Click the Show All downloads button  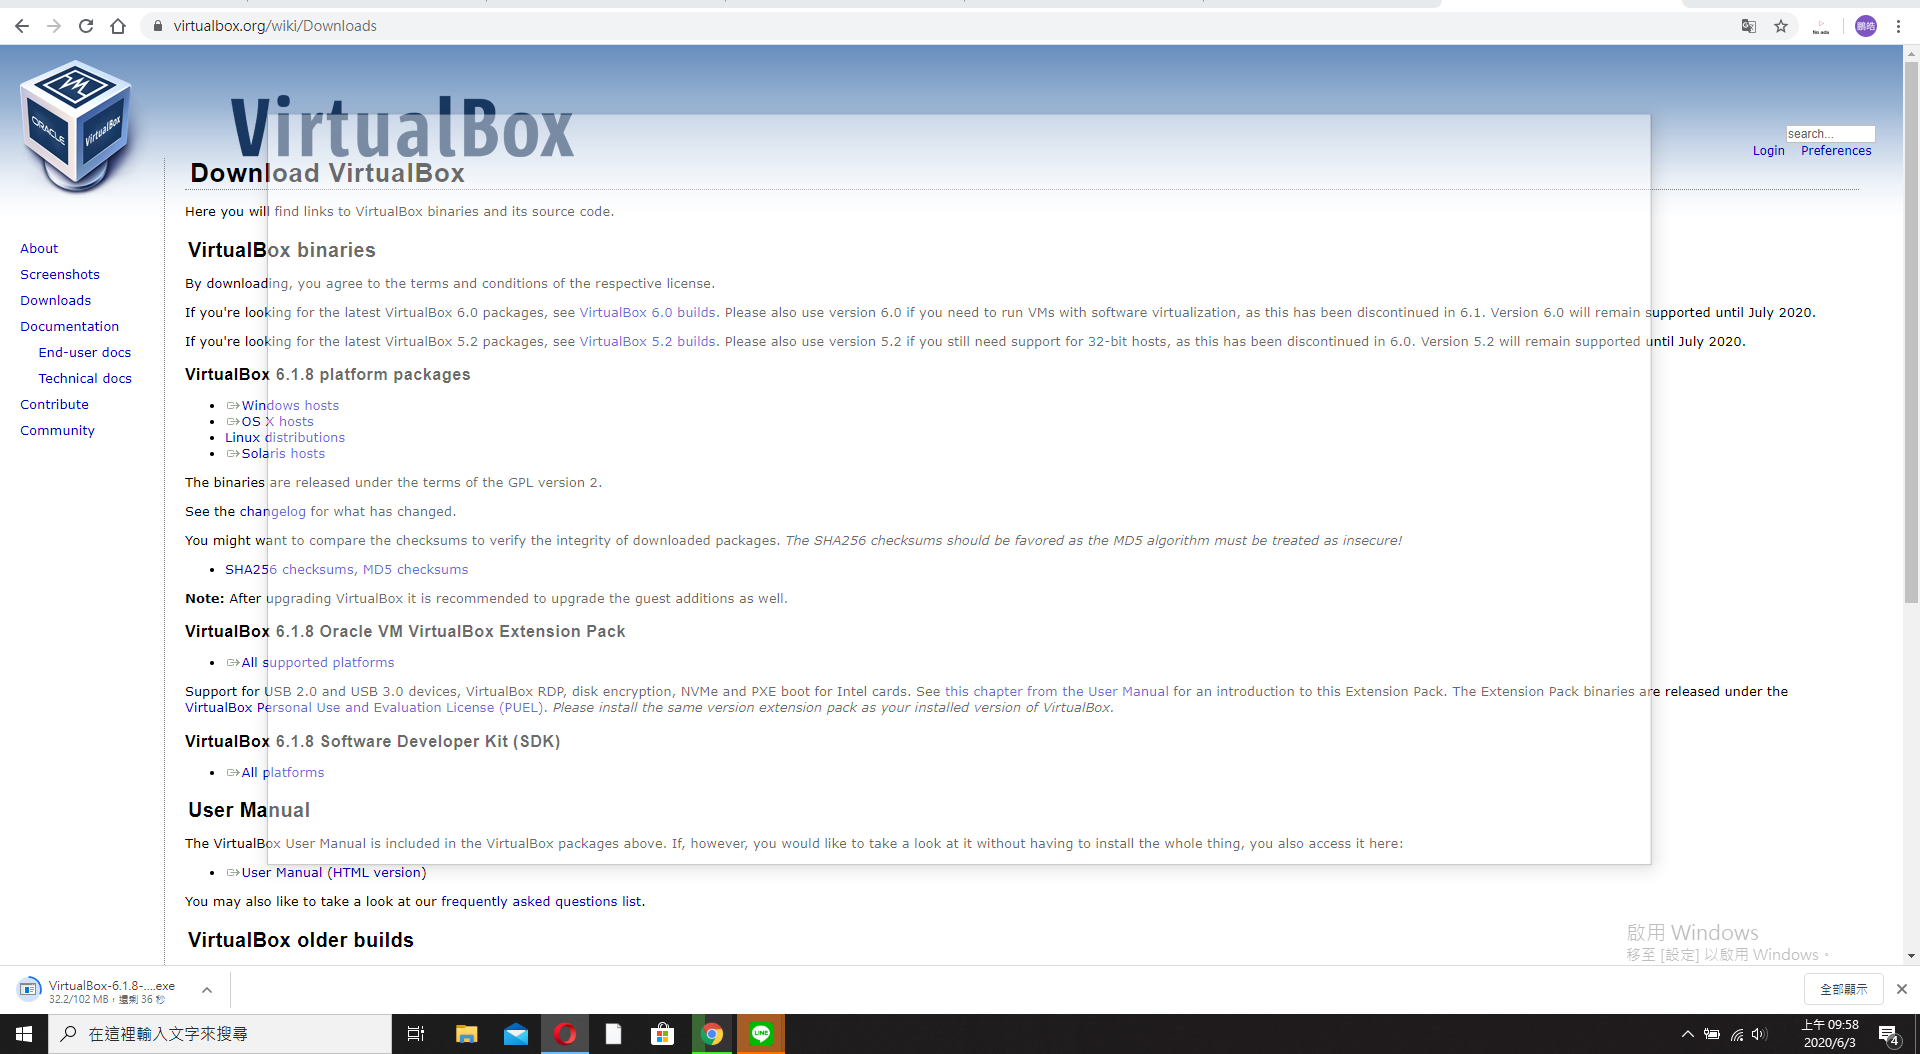pos(1843,989)
